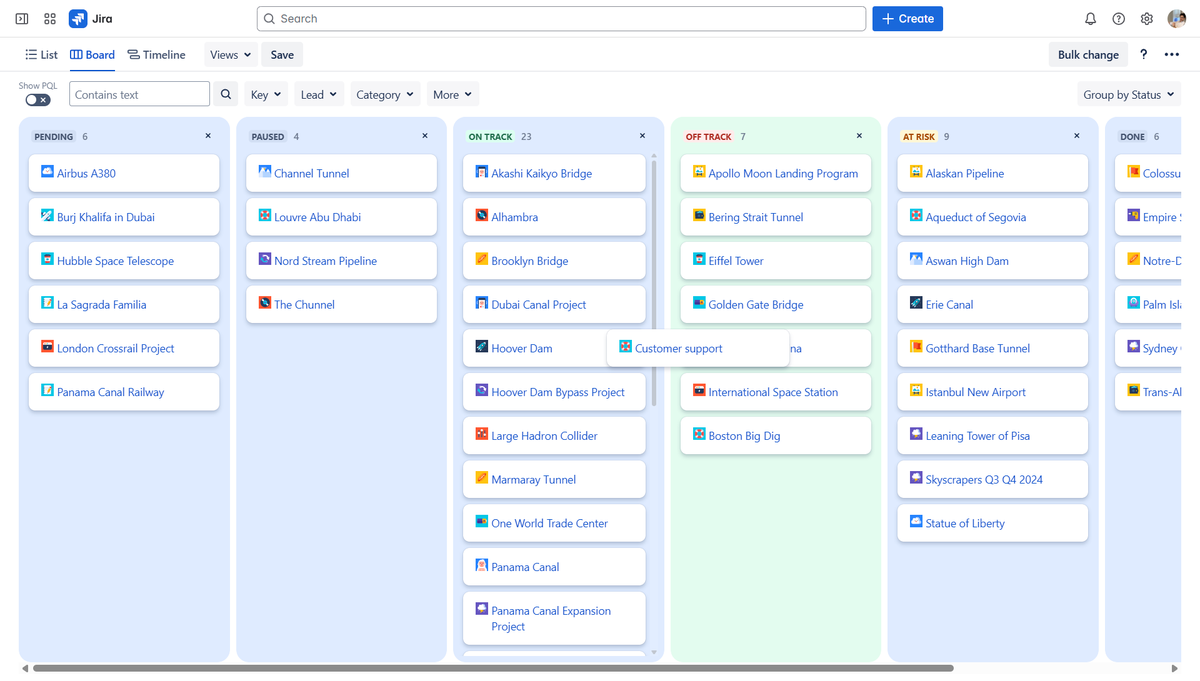Open the Nord Stream Pipeline link
Image resolution: width=1200 pixels, height=681 pixels.
325,261
